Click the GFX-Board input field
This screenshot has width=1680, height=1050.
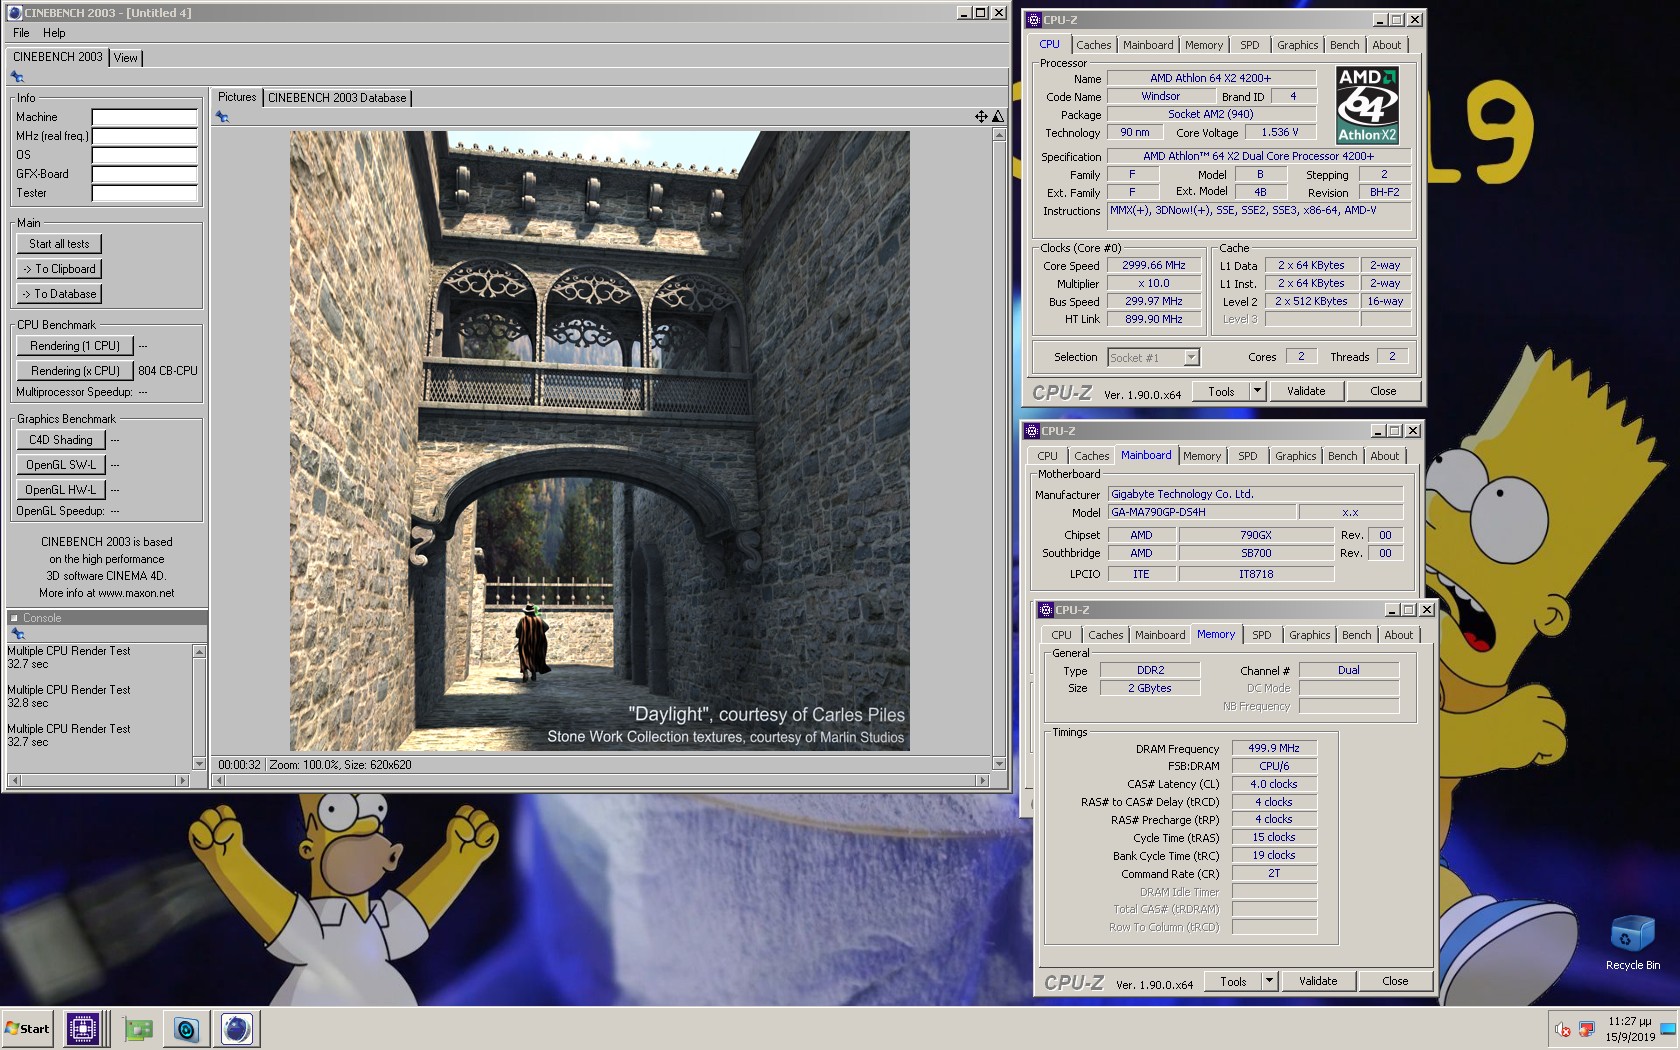[x=144, y=174]
